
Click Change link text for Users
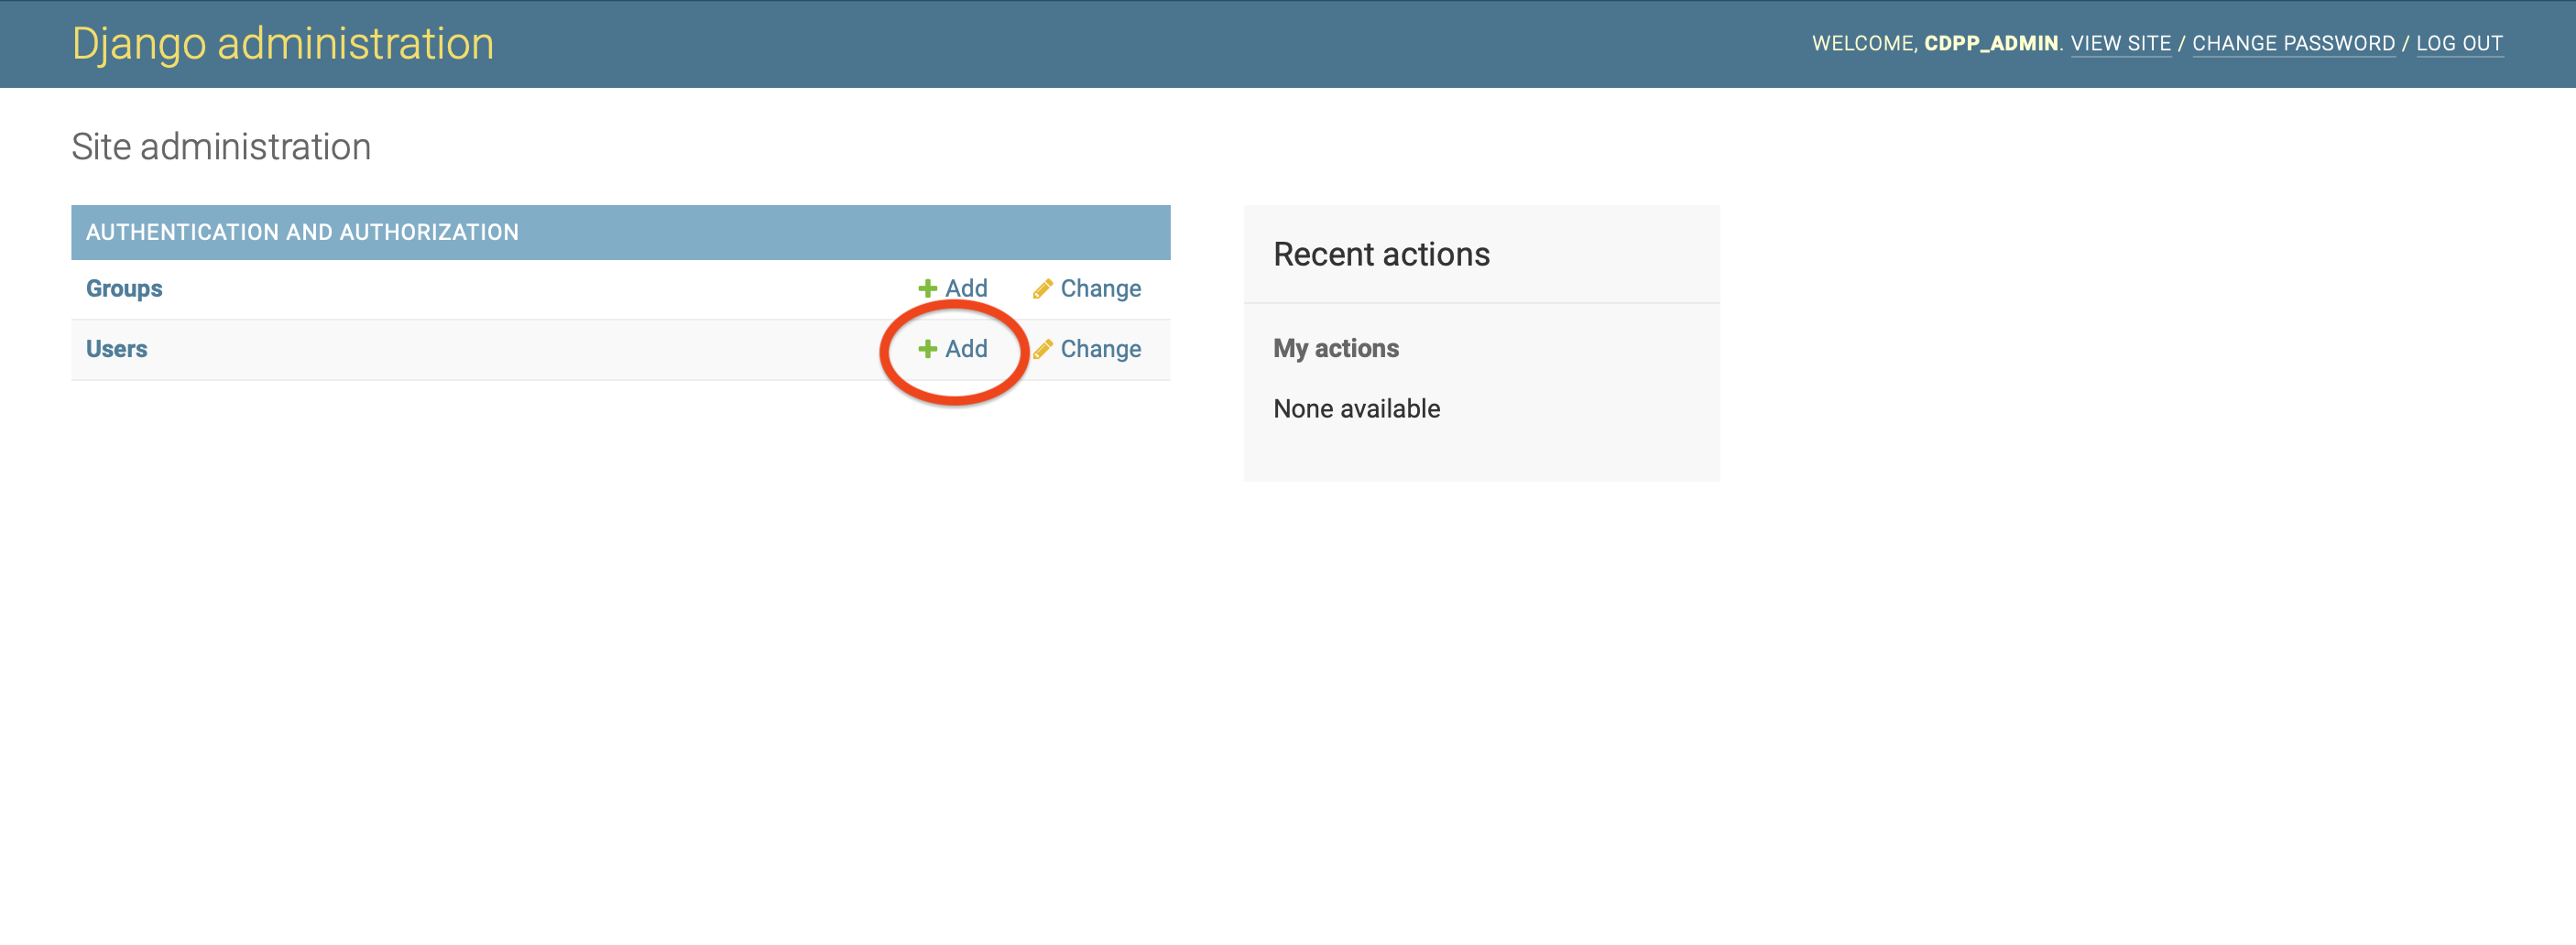[1100, 349]
